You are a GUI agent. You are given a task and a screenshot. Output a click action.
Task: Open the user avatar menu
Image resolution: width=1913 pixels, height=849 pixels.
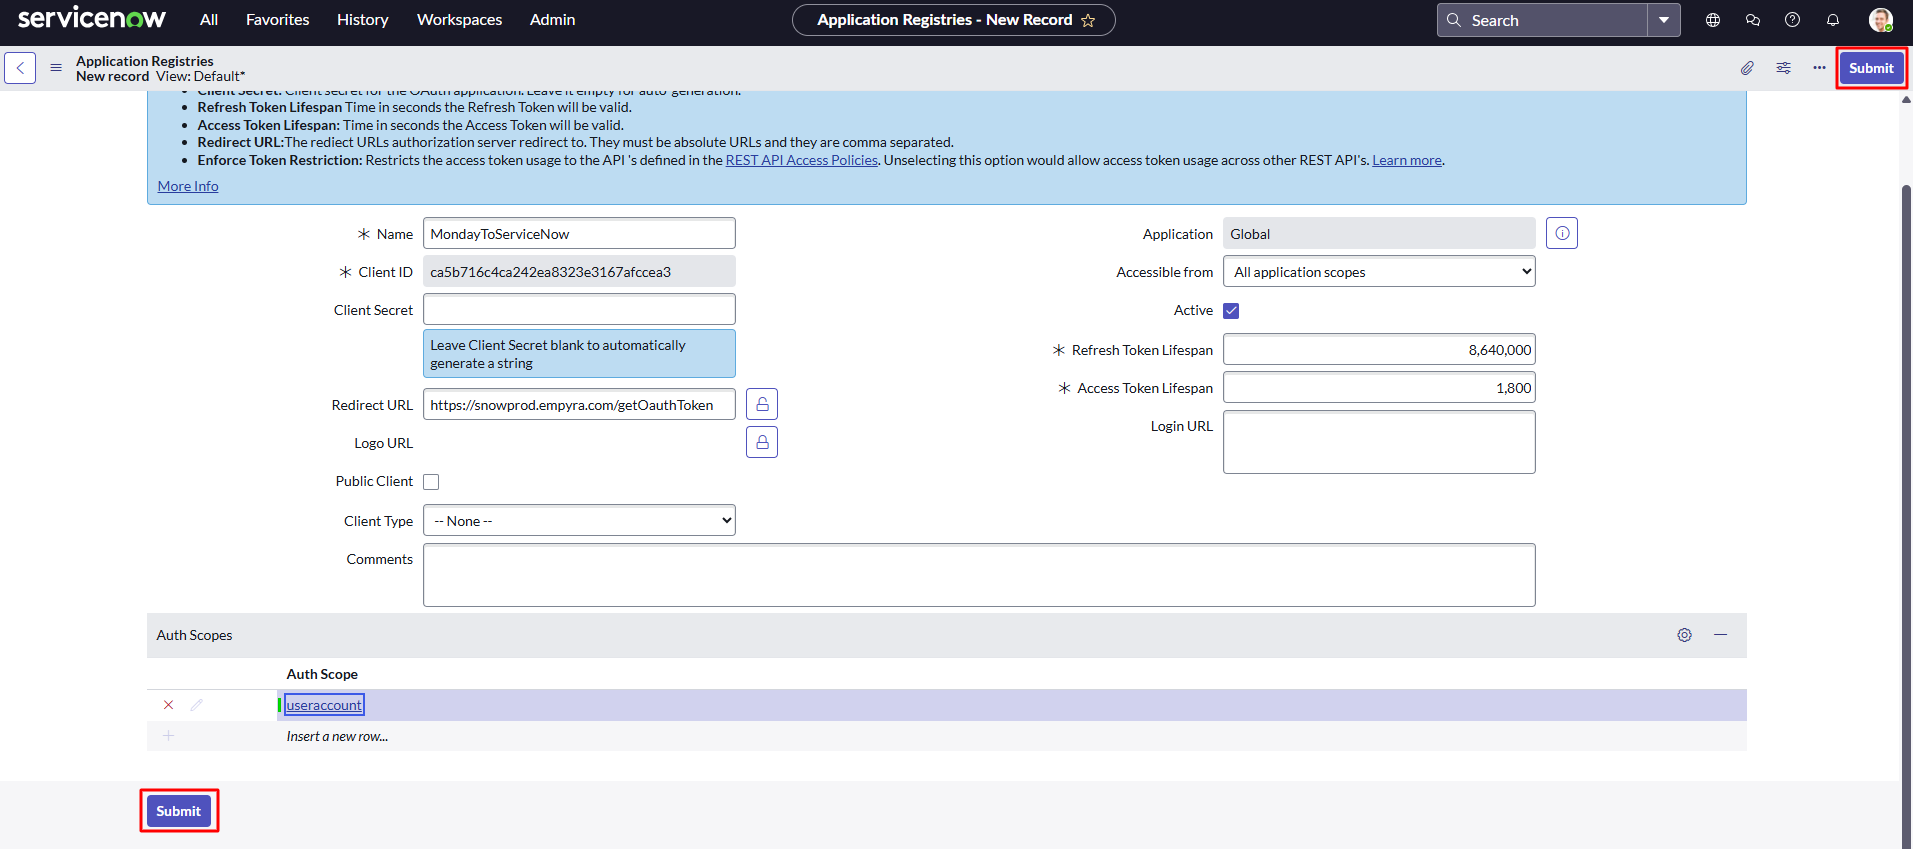(1881, 20)
